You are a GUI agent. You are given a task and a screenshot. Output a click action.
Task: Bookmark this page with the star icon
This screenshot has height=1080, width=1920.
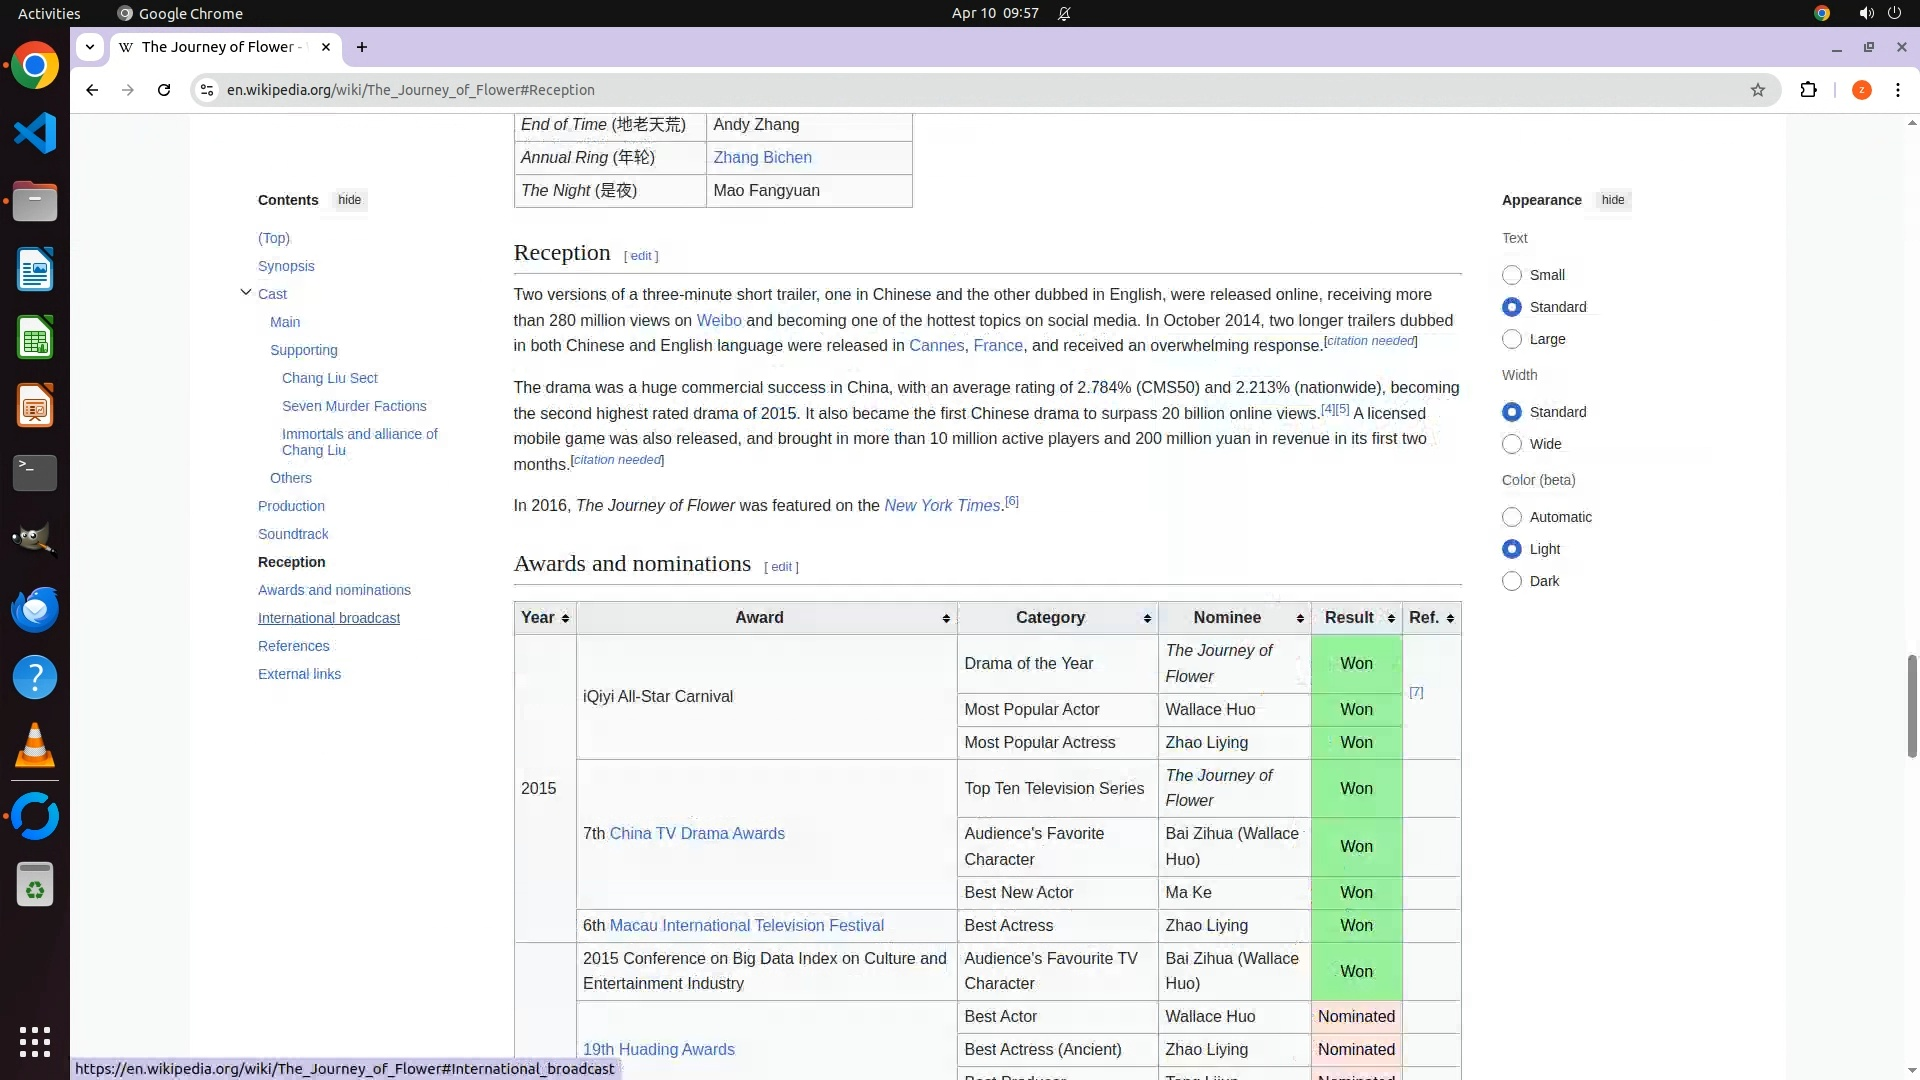[x=1757, y=90]
